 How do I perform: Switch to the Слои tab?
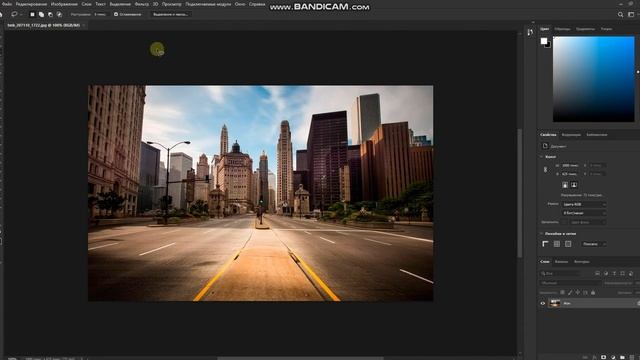tap(545, 262)
